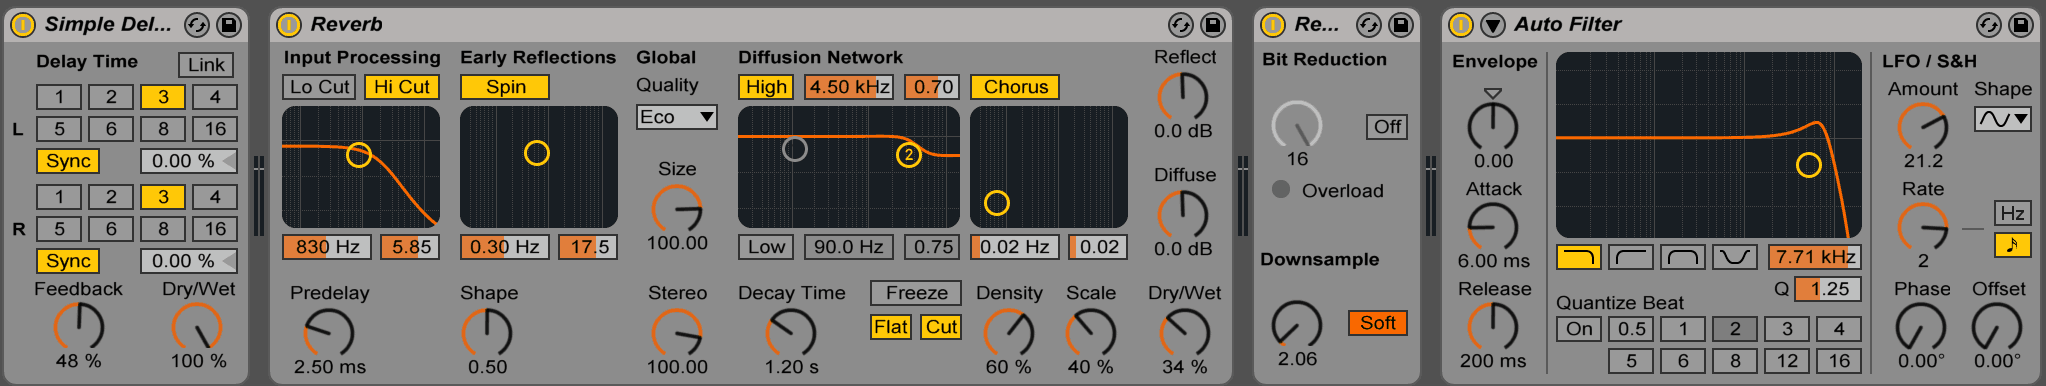Toggle Hi Cut in Reverb Input Processing
Viewport: 2046px width, 386px height.
pos(402,87)
